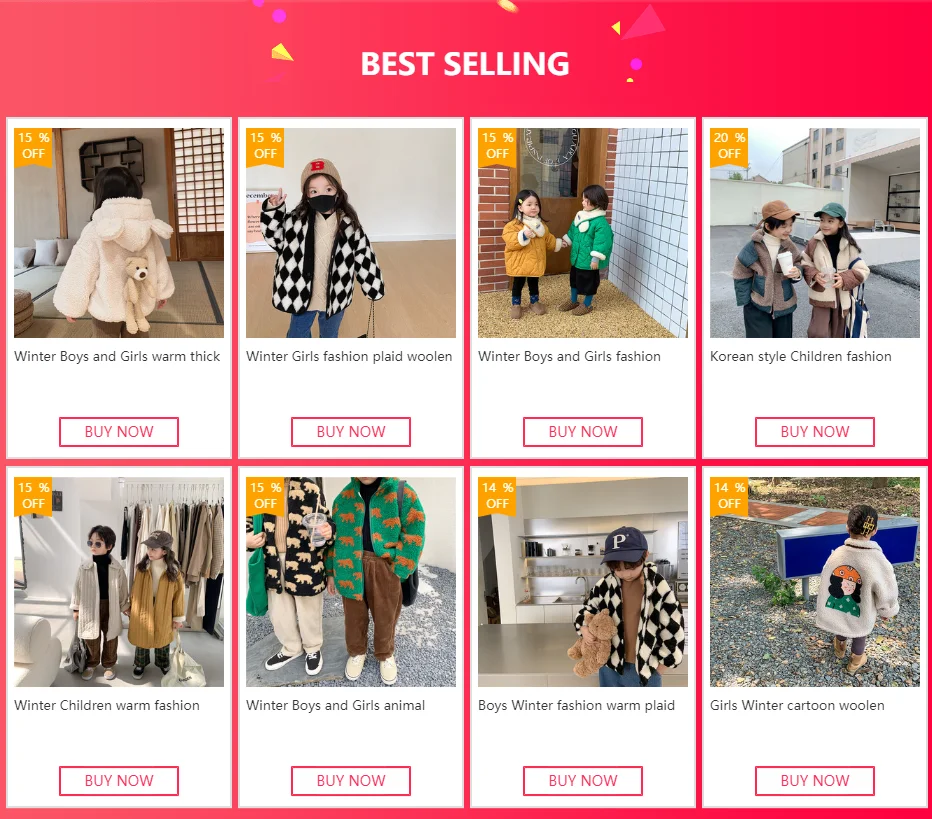Click BUY NOW for Winter Girls fashion plaid woolen
The width and height of the screenshot is (932, 819).
point(351,431)
